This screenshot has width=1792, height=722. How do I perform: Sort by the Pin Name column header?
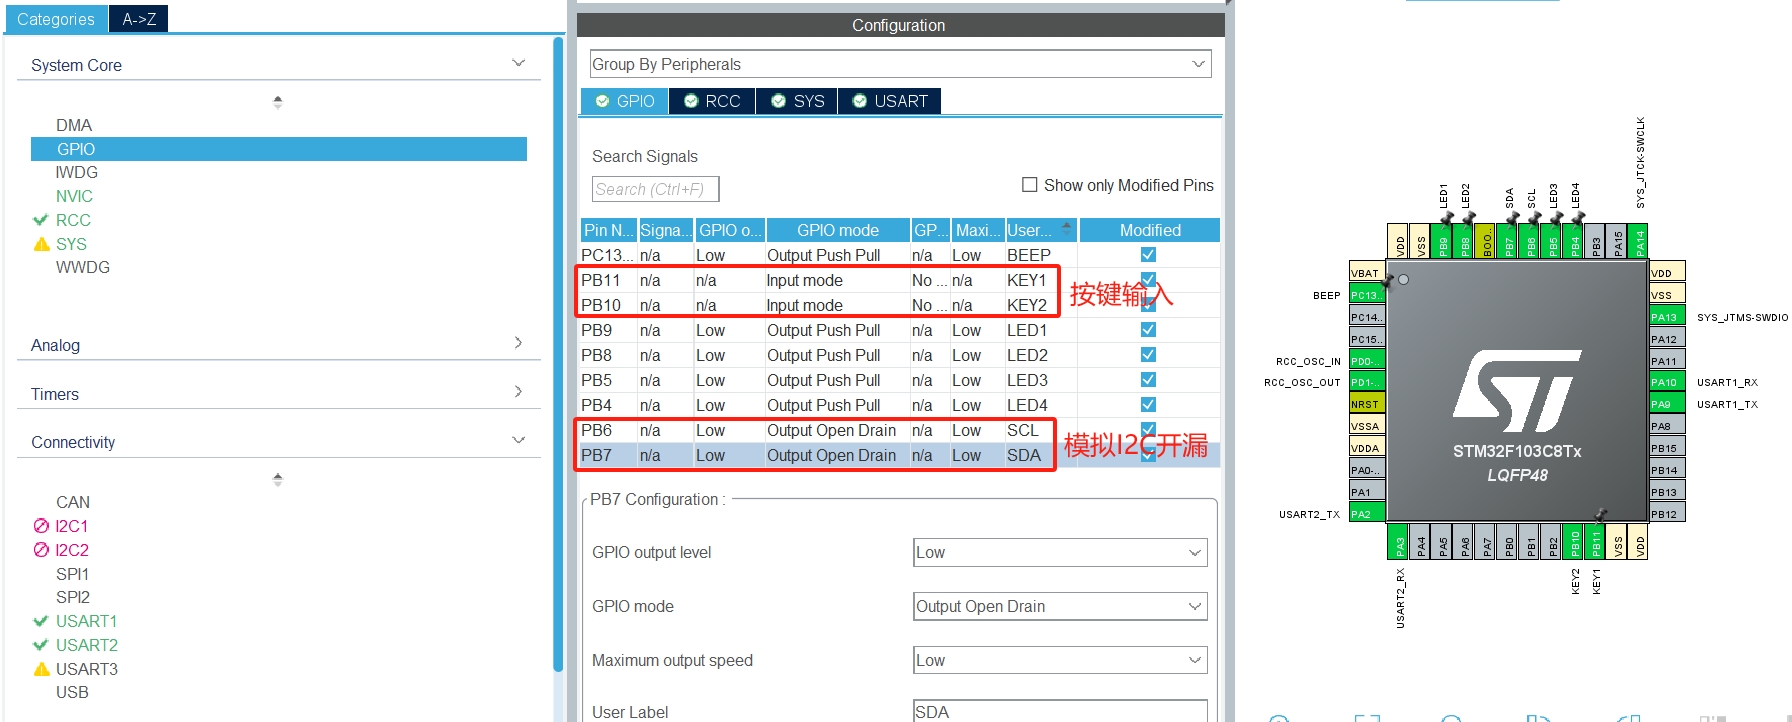[608, 230]
